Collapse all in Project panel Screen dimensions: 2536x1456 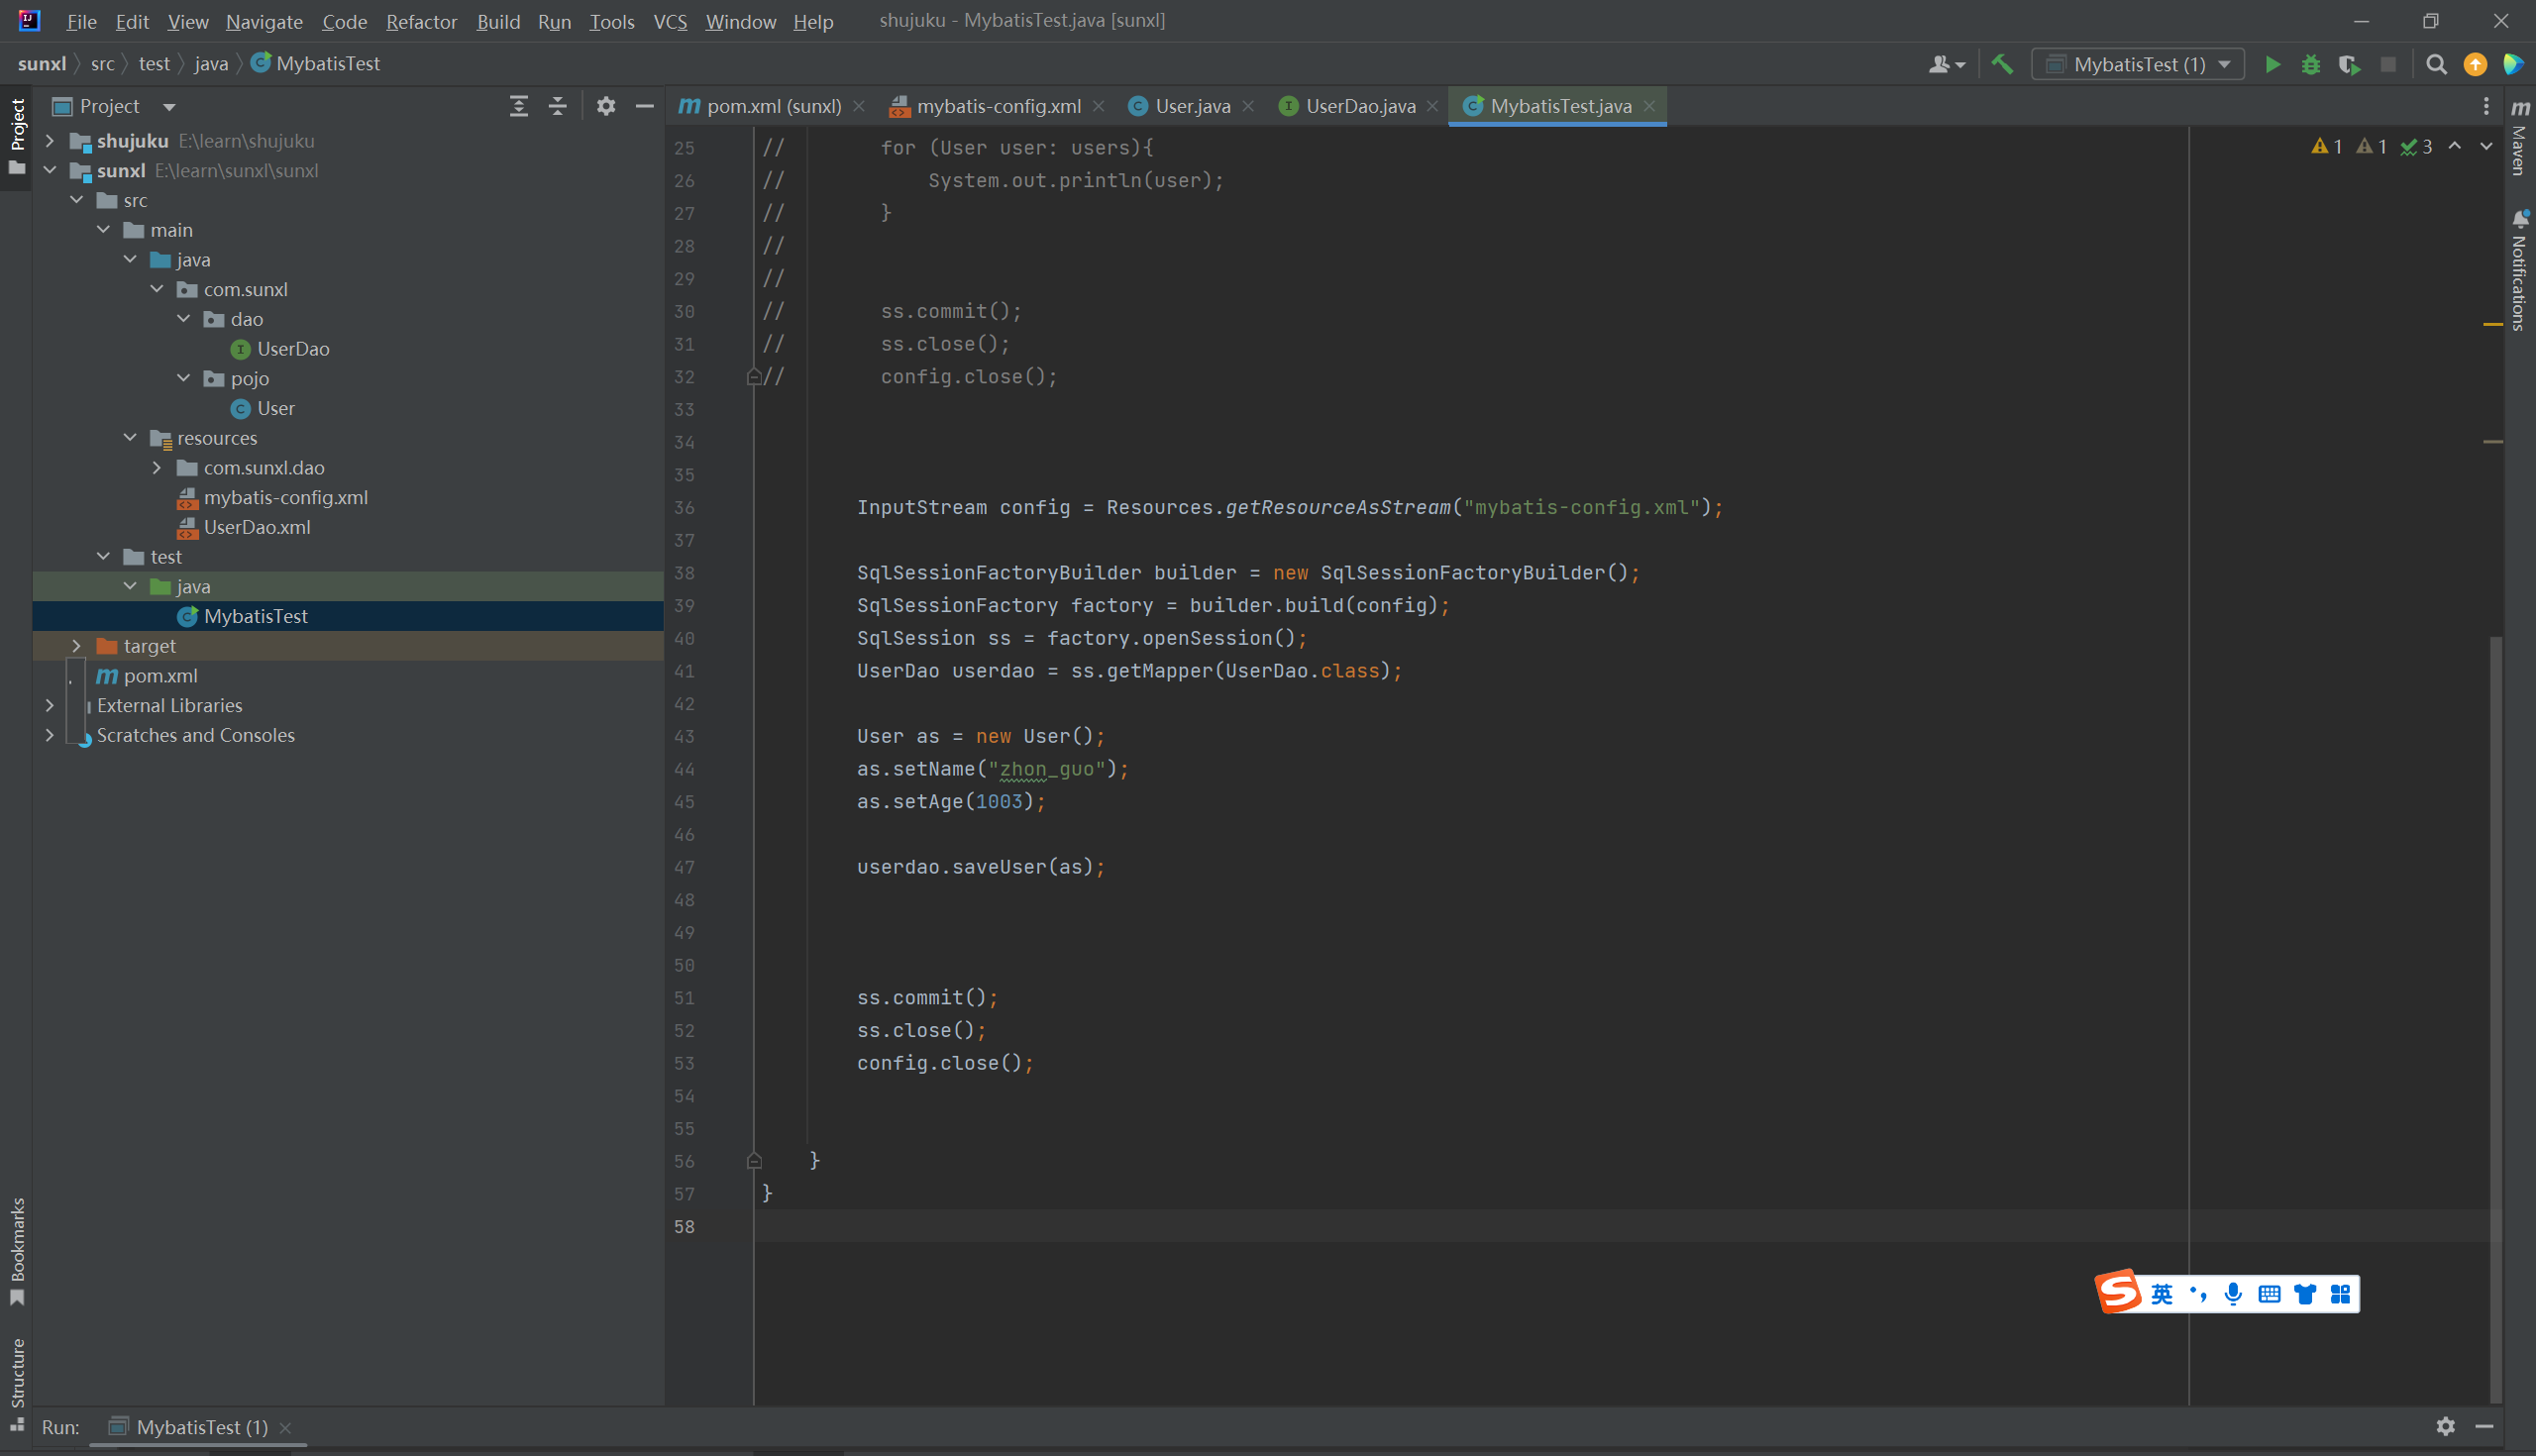coord(558,106)
